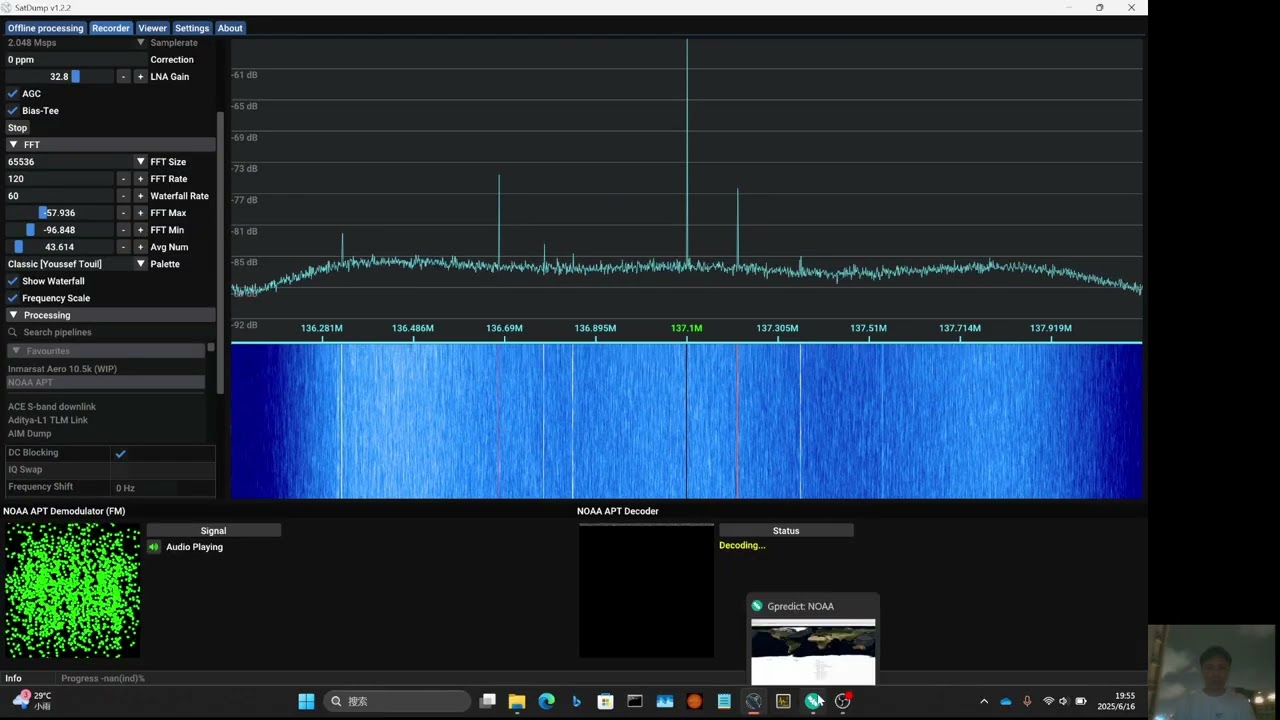Viewport: 1280px width, 720px height.
Task: Open the Palette dropdown
Action: (141, 264)
